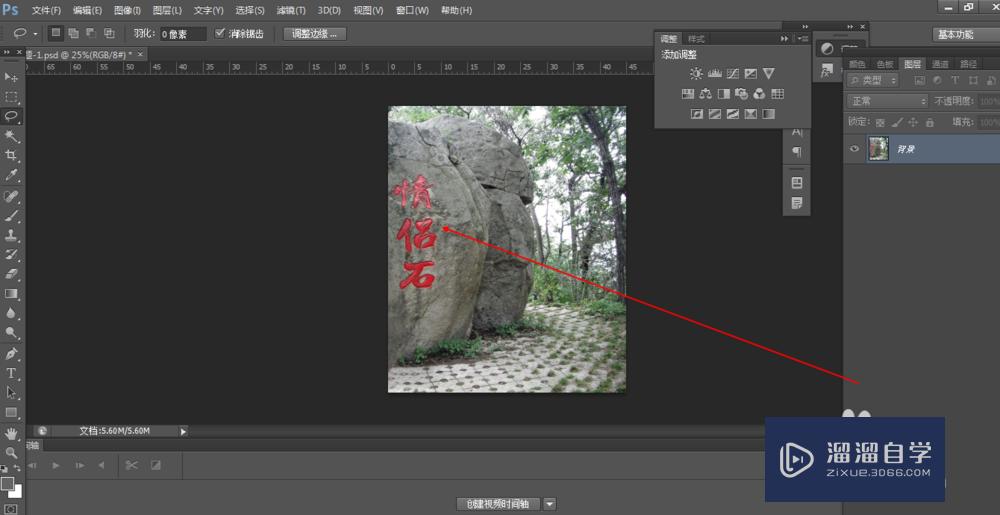Viewport: 1000px width, 515px height.
Task: Toggle Quick Mask mode
Action: pyautogui.click(x=11, y=509)
